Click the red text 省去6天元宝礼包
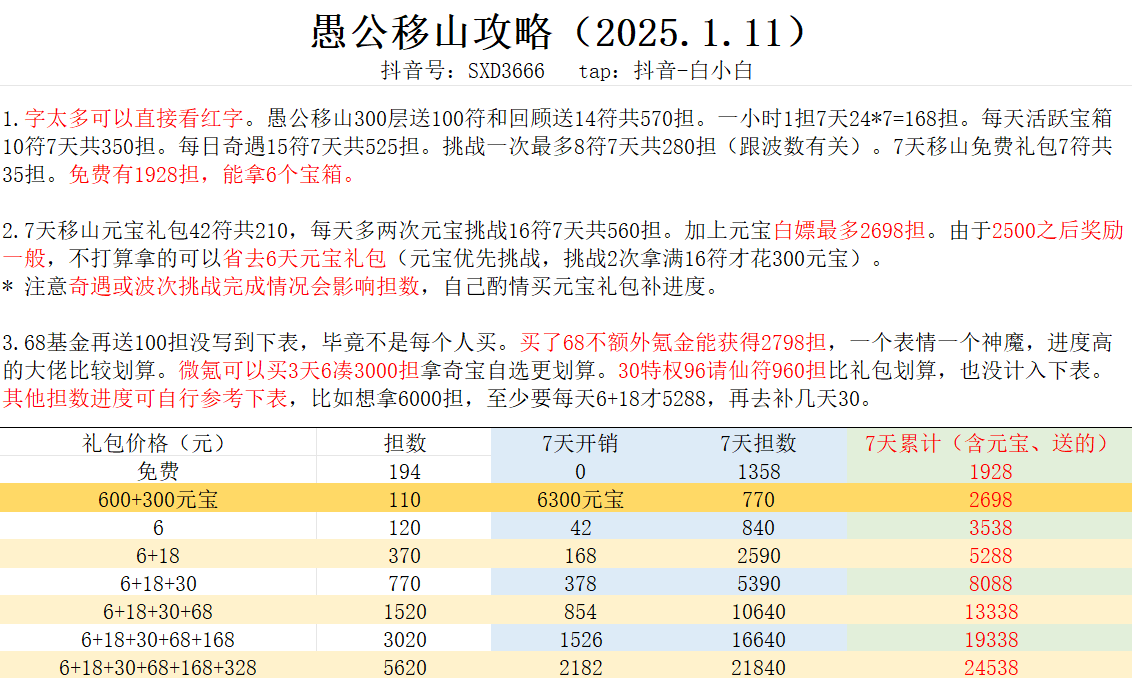 pos(305,258)
